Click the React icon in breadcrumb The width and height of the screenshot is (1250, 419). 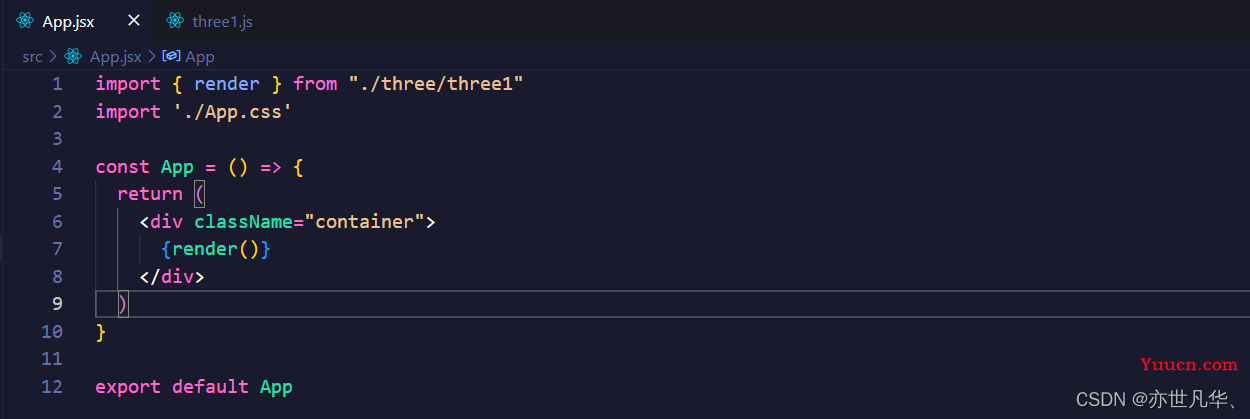(x=72, y=57)
